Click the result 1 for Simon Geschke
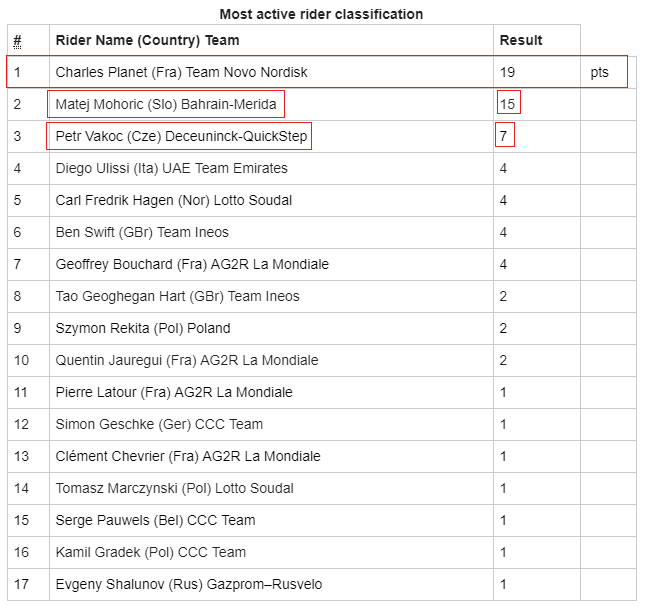645x606 pixels. [x=503, y=424]
